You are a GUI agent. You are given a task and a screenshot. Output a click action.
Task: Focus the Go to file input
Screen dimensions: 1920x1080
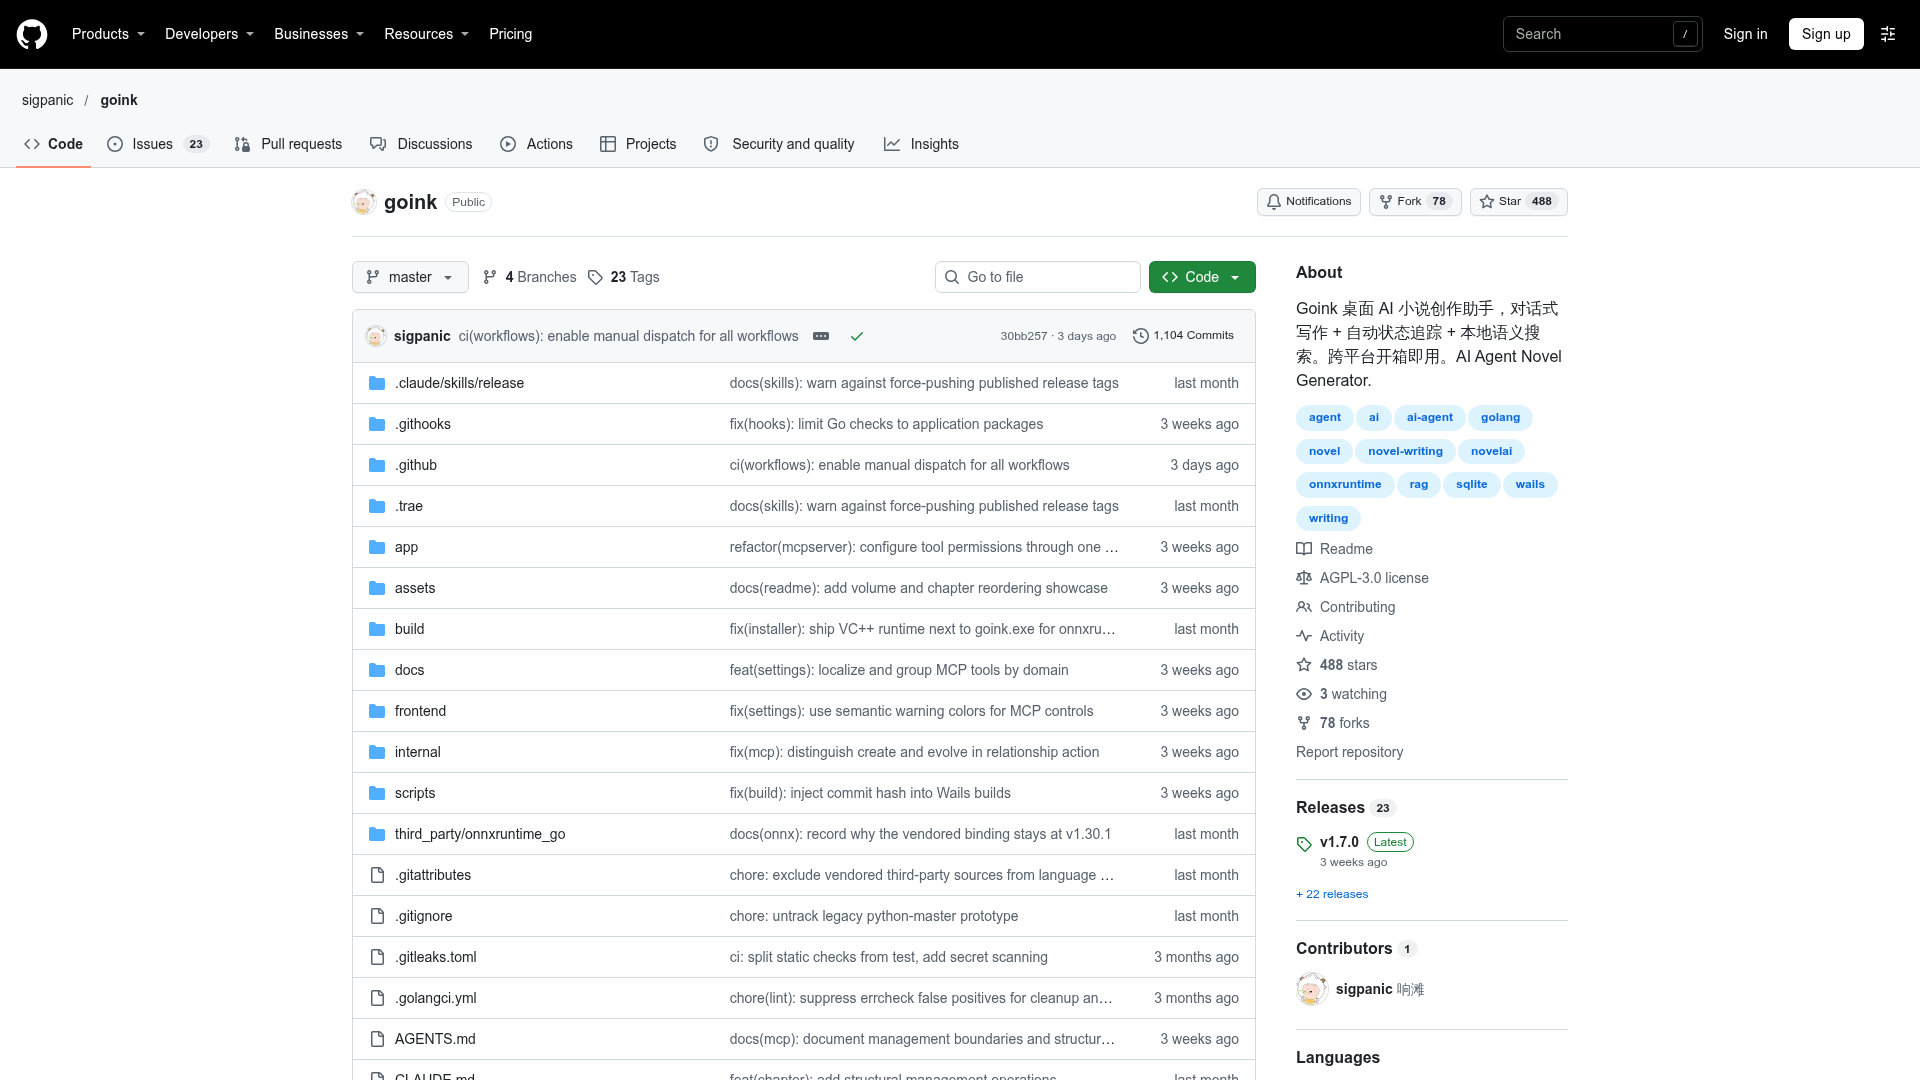[1038, 277]
